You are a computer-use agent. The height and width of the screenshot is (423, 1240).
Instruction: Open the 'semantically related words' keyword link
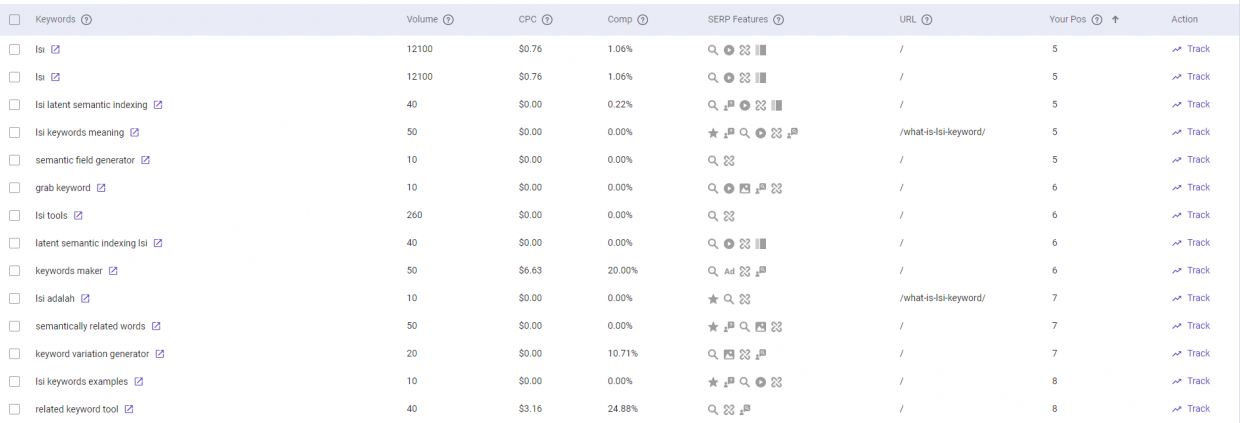click(x=90, y=326)
